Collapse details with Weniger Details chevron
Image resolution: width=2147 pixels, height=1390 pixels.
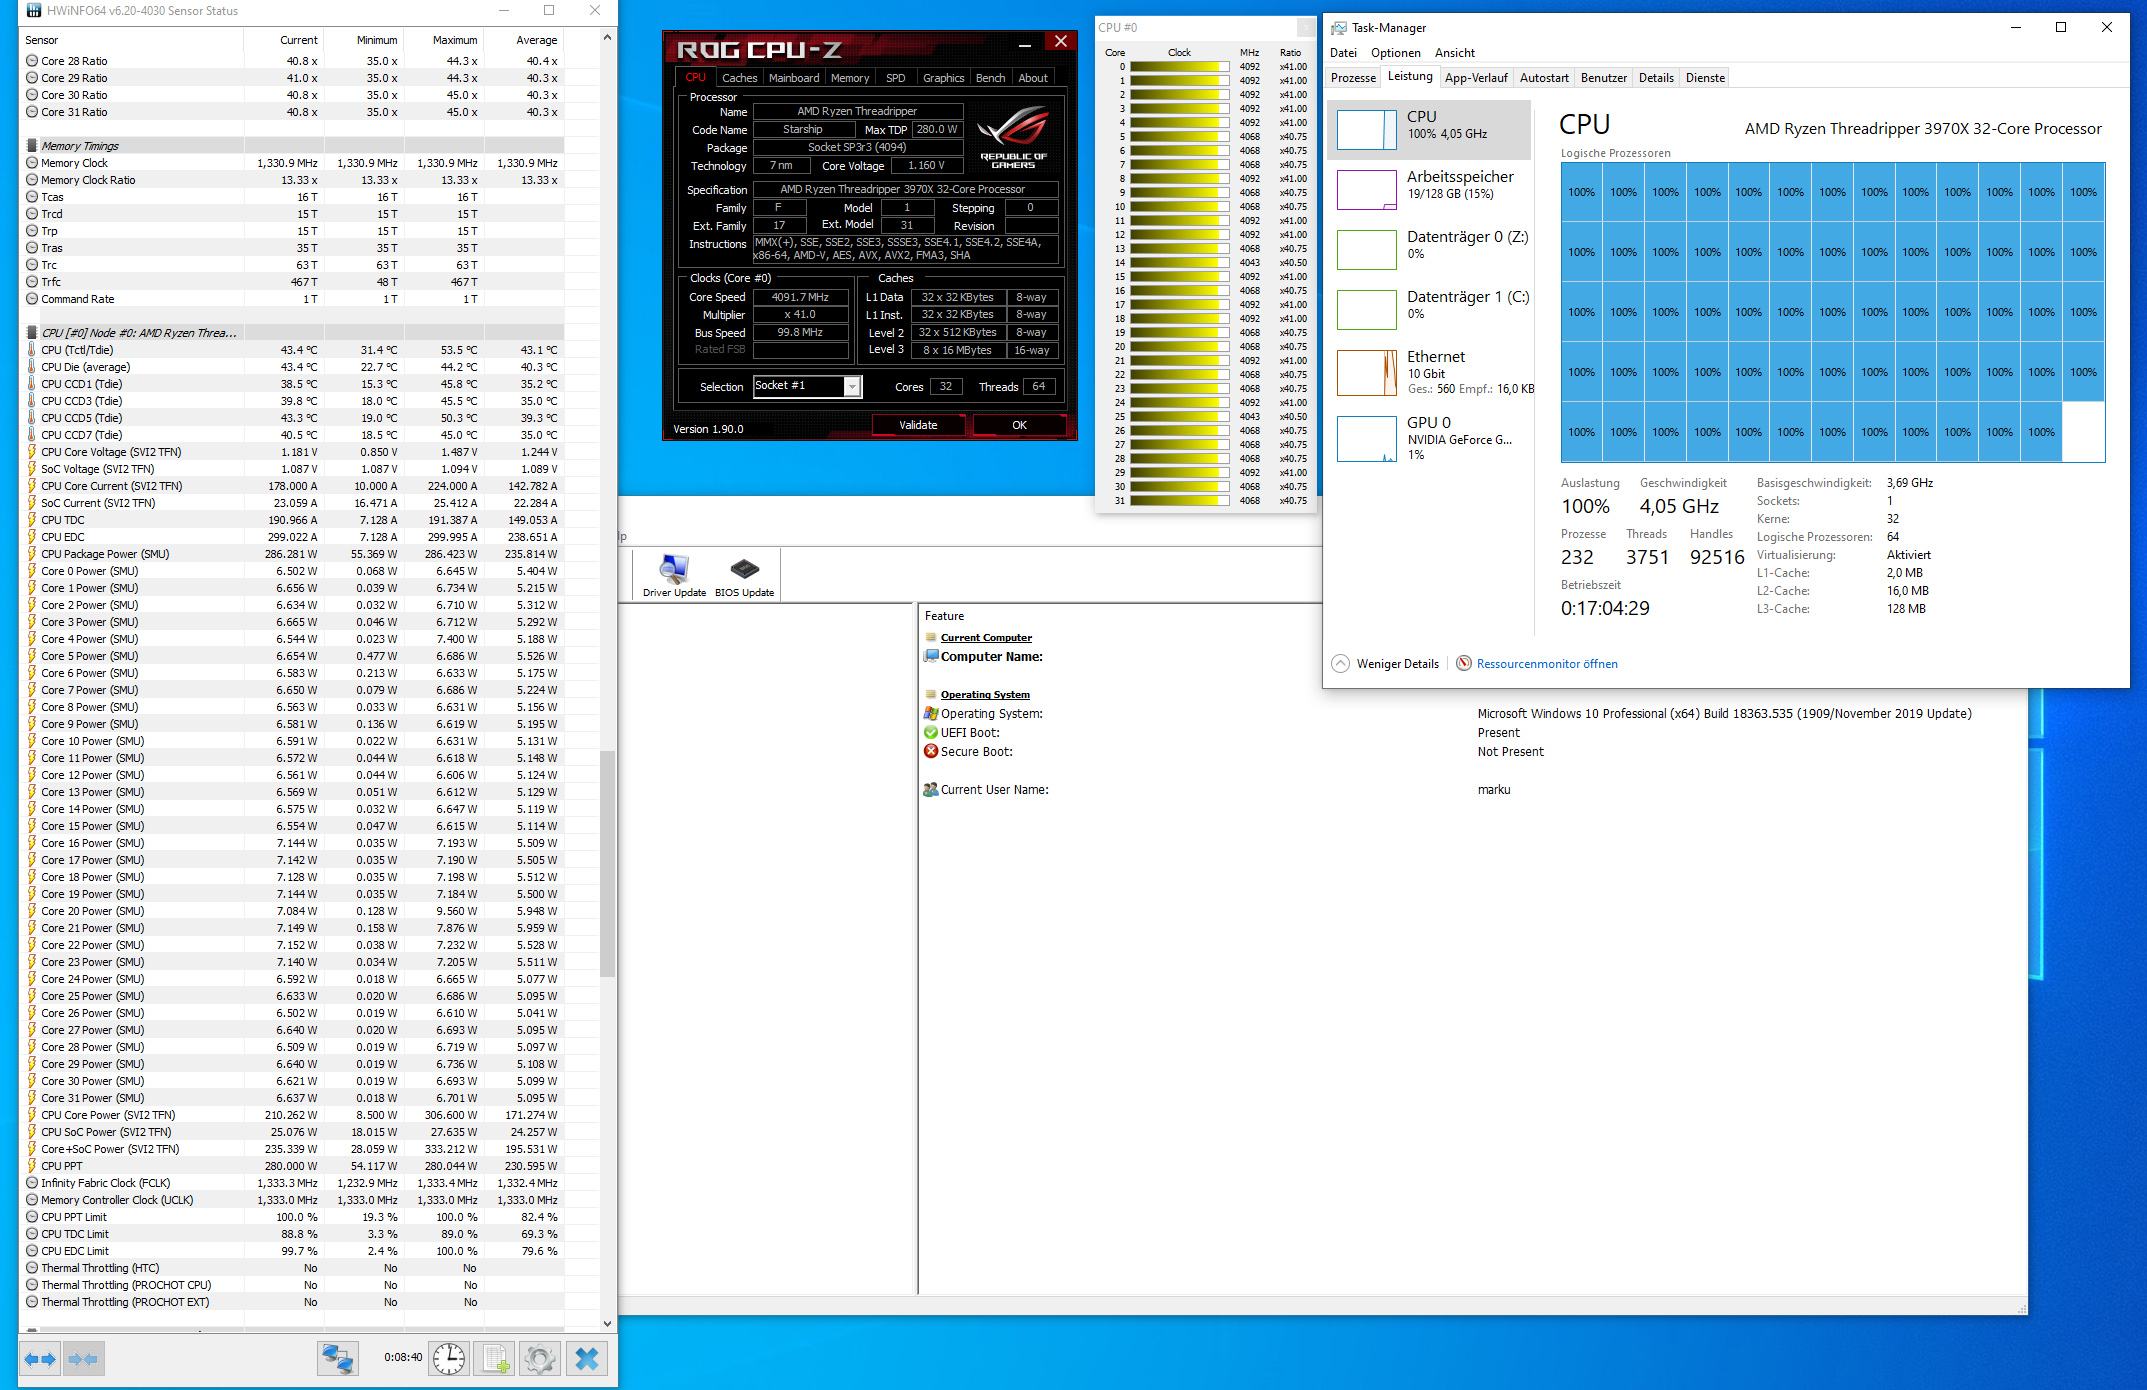click(1341, 664)
